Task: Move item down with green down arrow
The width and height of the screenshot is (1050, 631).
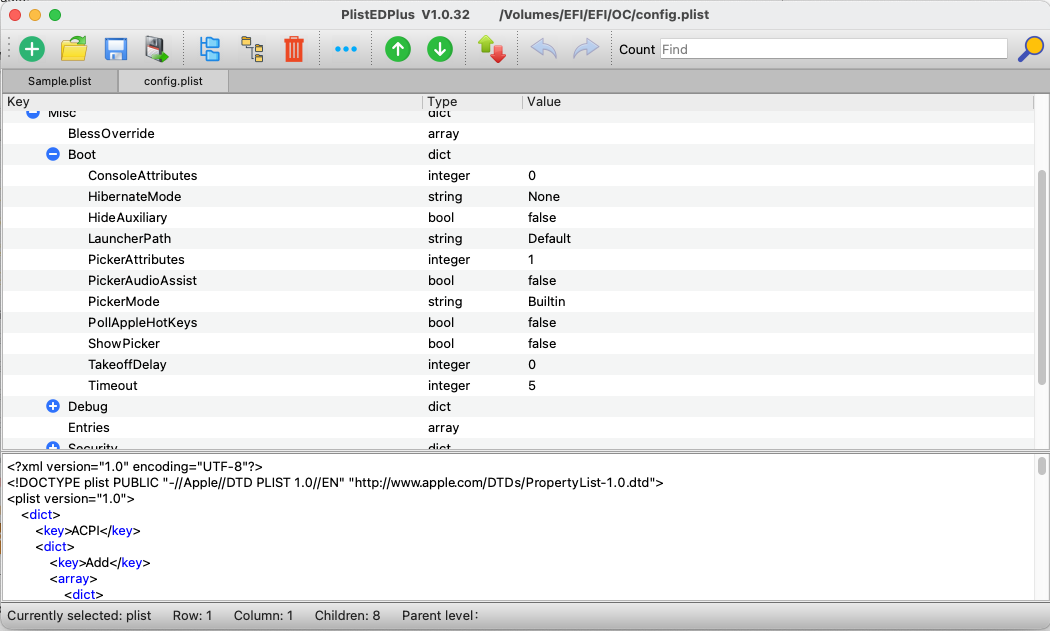Action: 440,49
